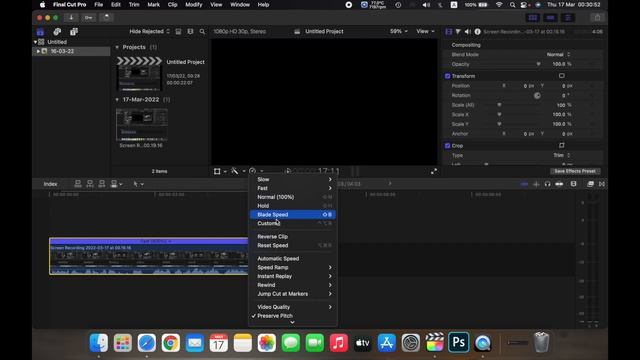Screen dimensions: 640x360
Task: Disable the Transform checkbox
Action: (x=447, y=76)
